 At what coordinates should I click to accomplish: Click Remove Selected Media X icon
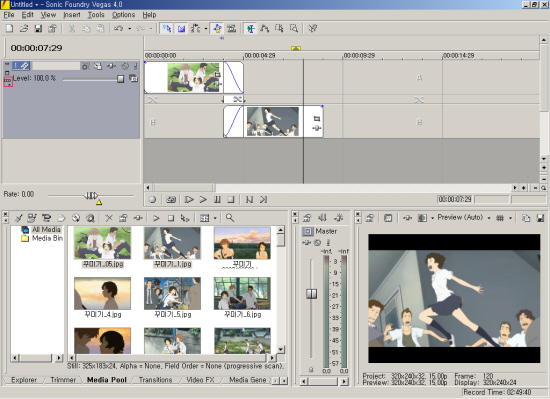(109, 218)
